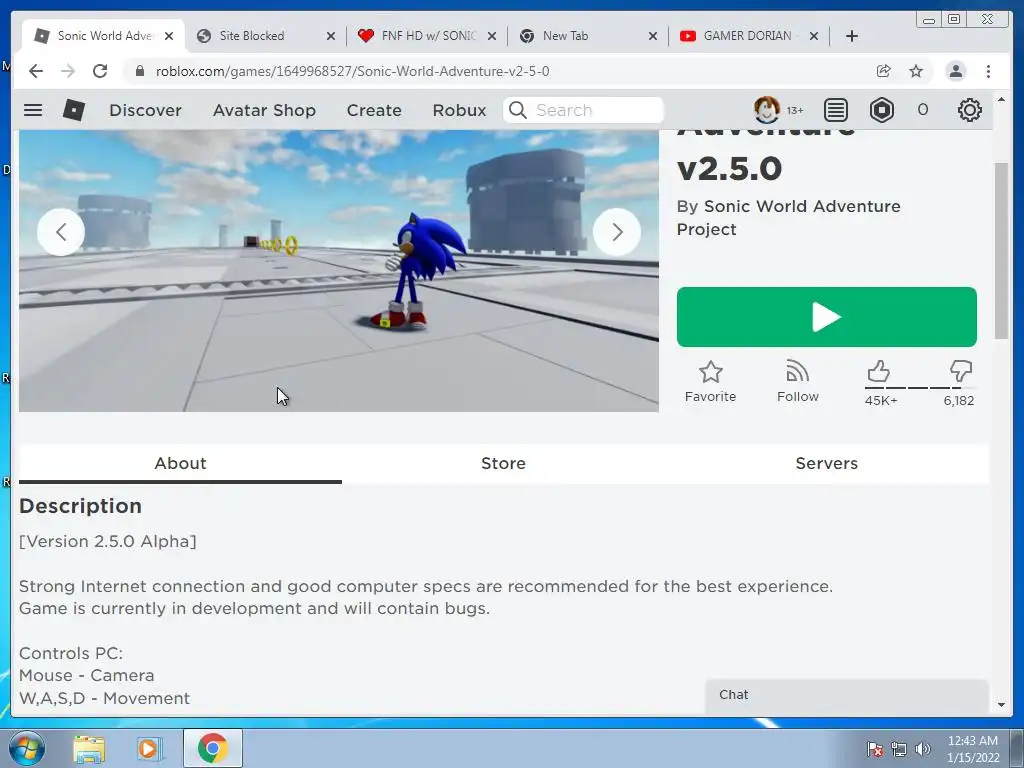Open the Roblox notifications feed icon

pyautogui.click(x=835, y=110)
